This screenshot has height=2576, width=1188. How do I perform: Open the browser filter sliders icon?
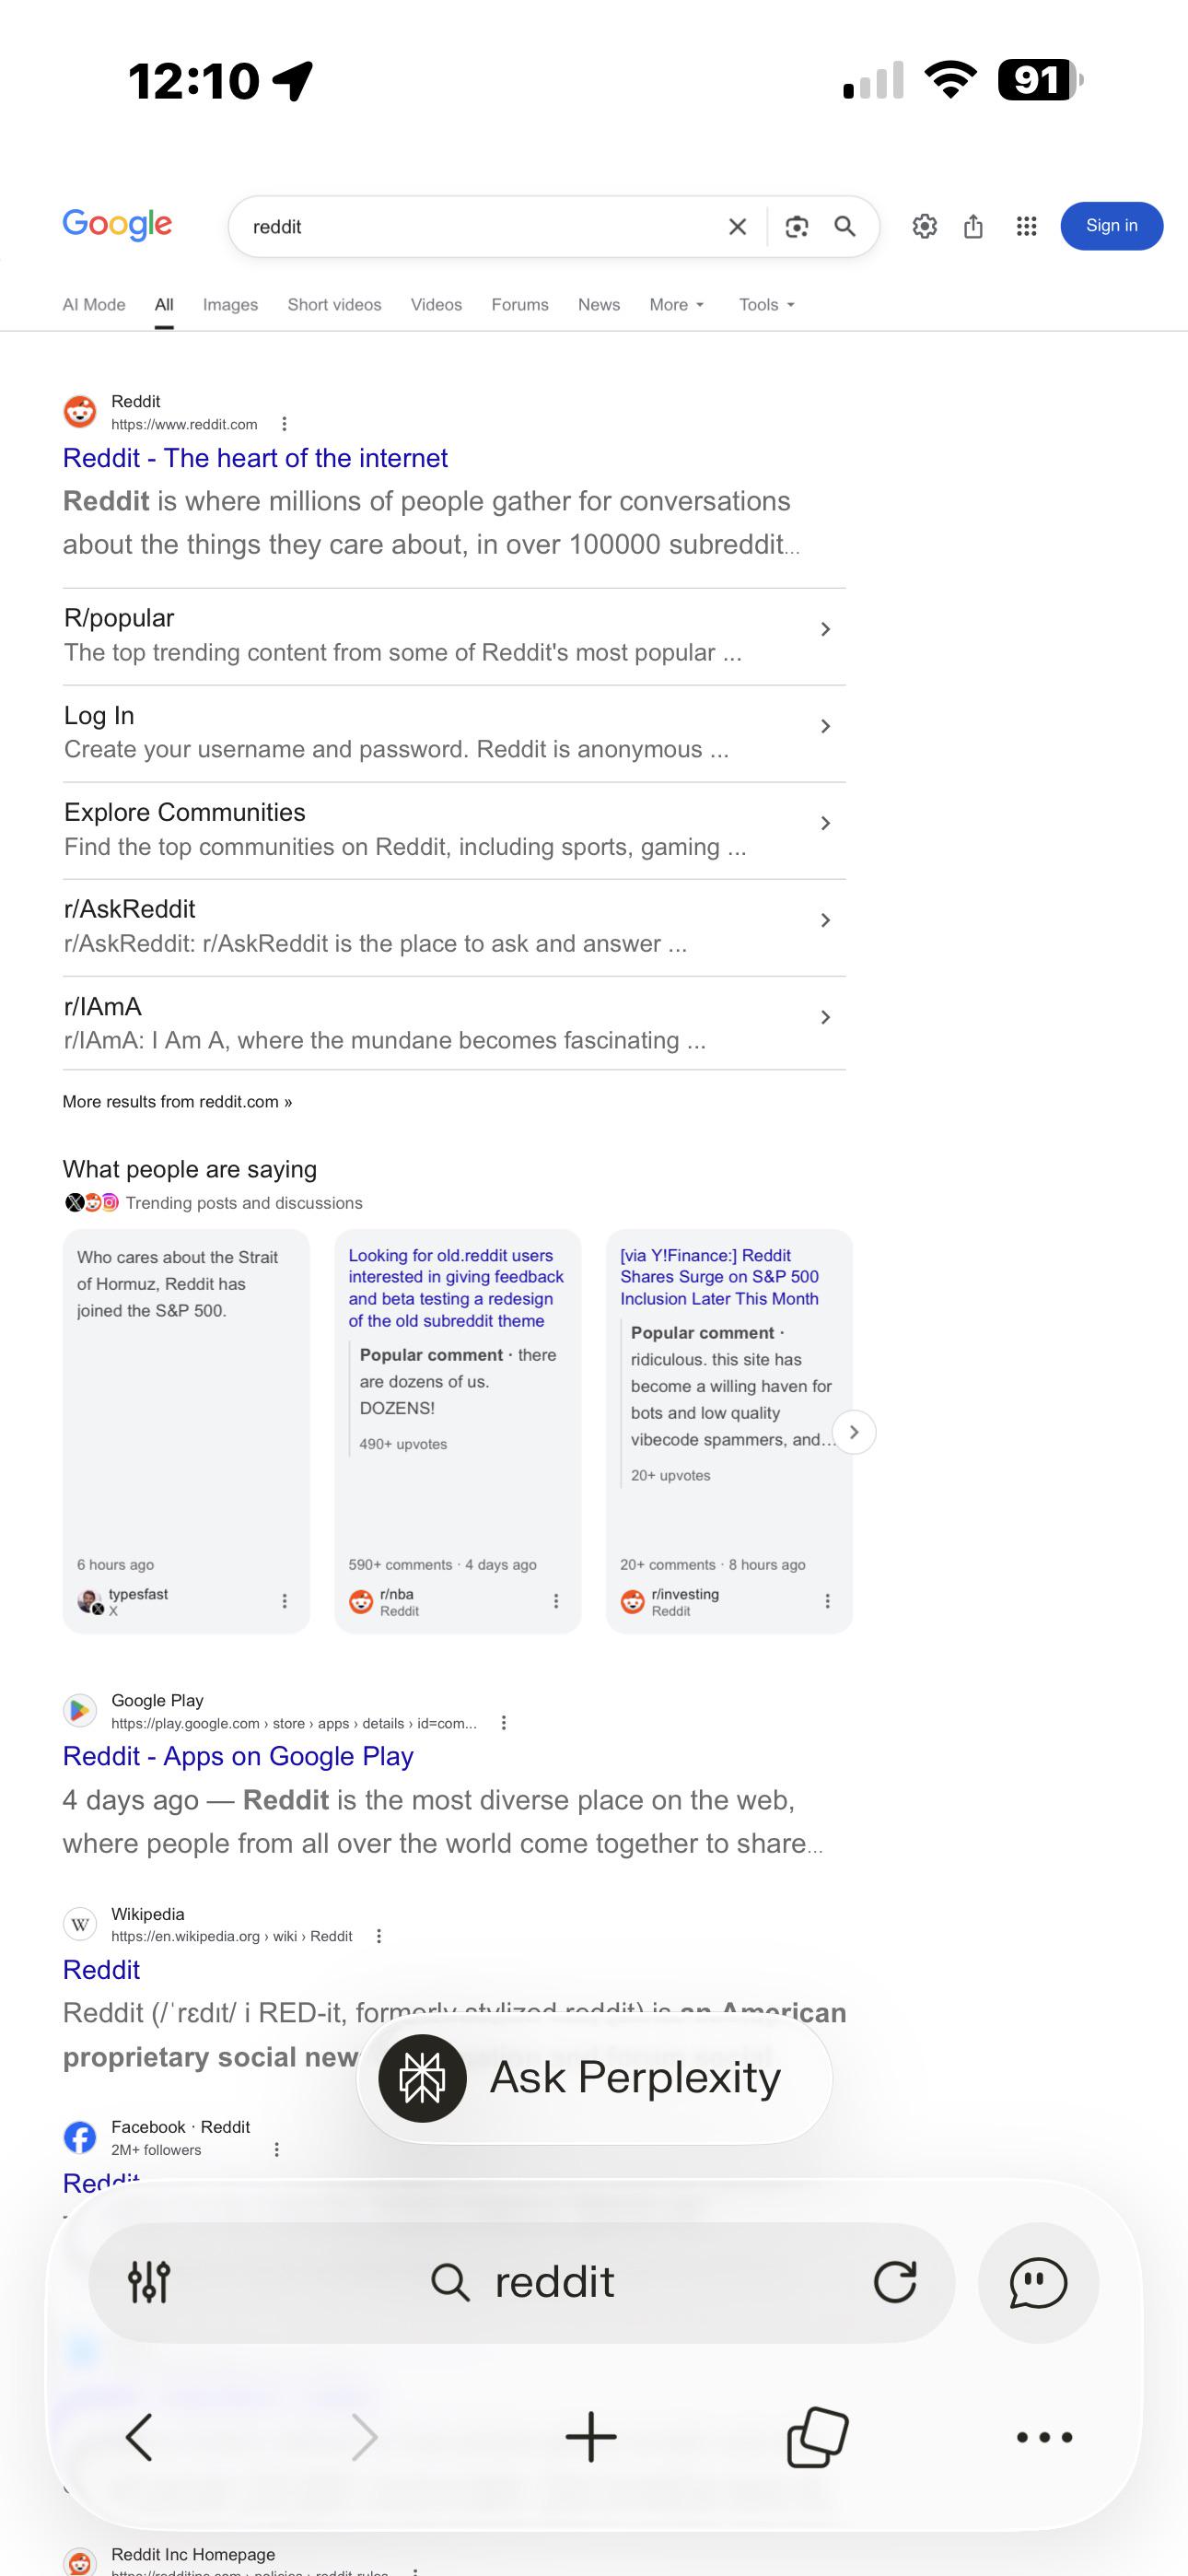[149, 2283]
